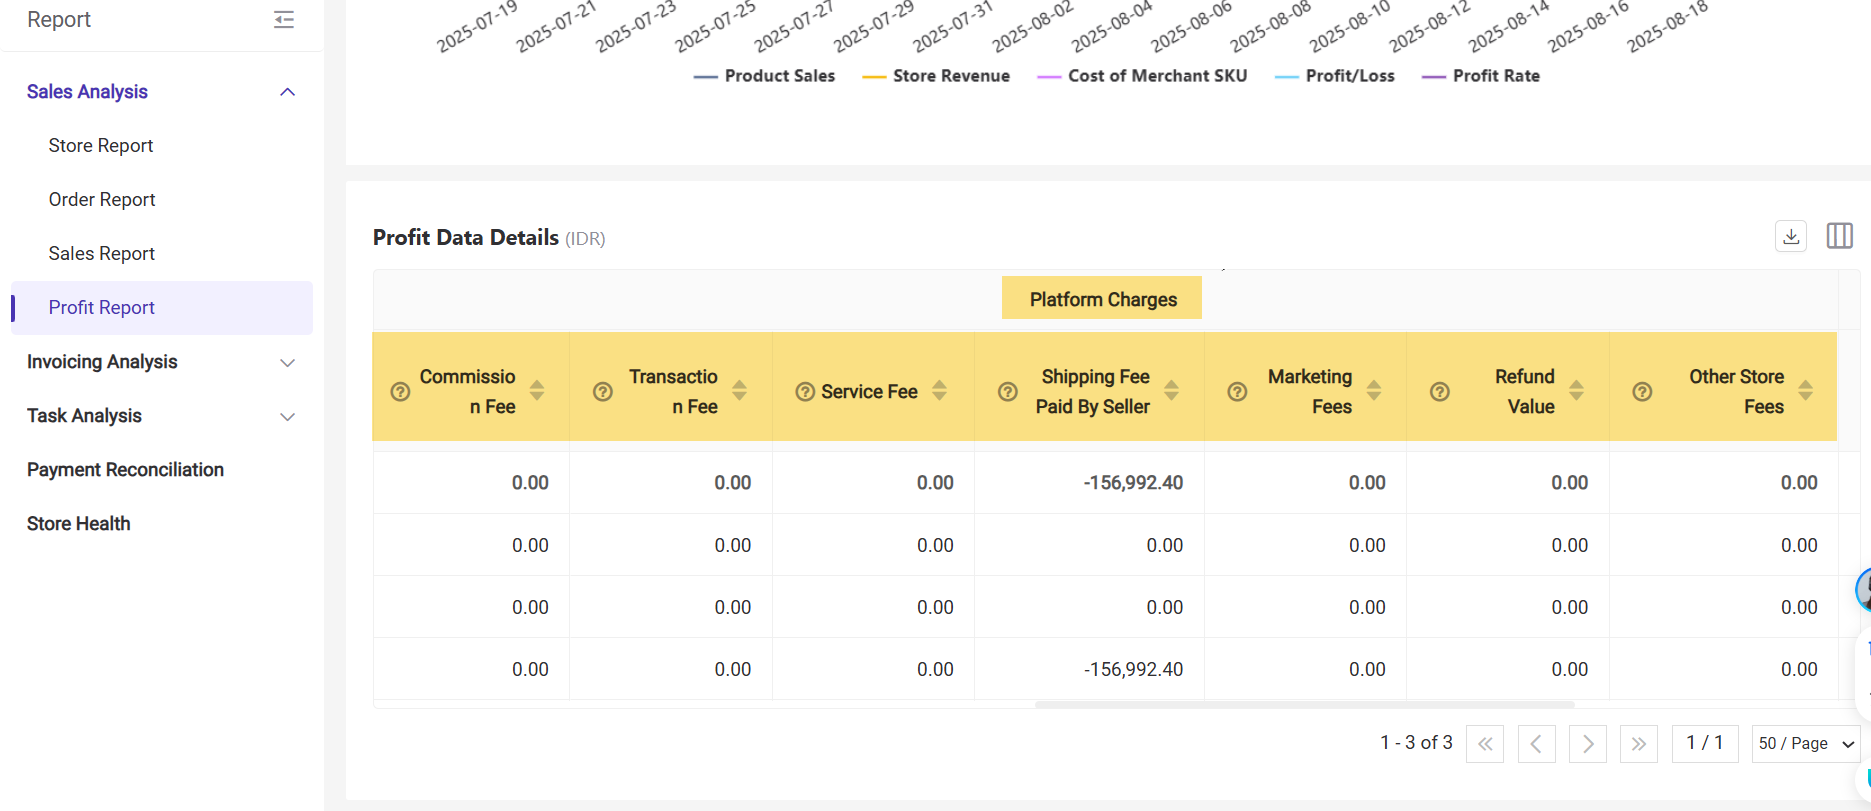Select the -156,992.40 value in first row
The height and width of the screenshot is (811, 1871).
[1133, 483]
